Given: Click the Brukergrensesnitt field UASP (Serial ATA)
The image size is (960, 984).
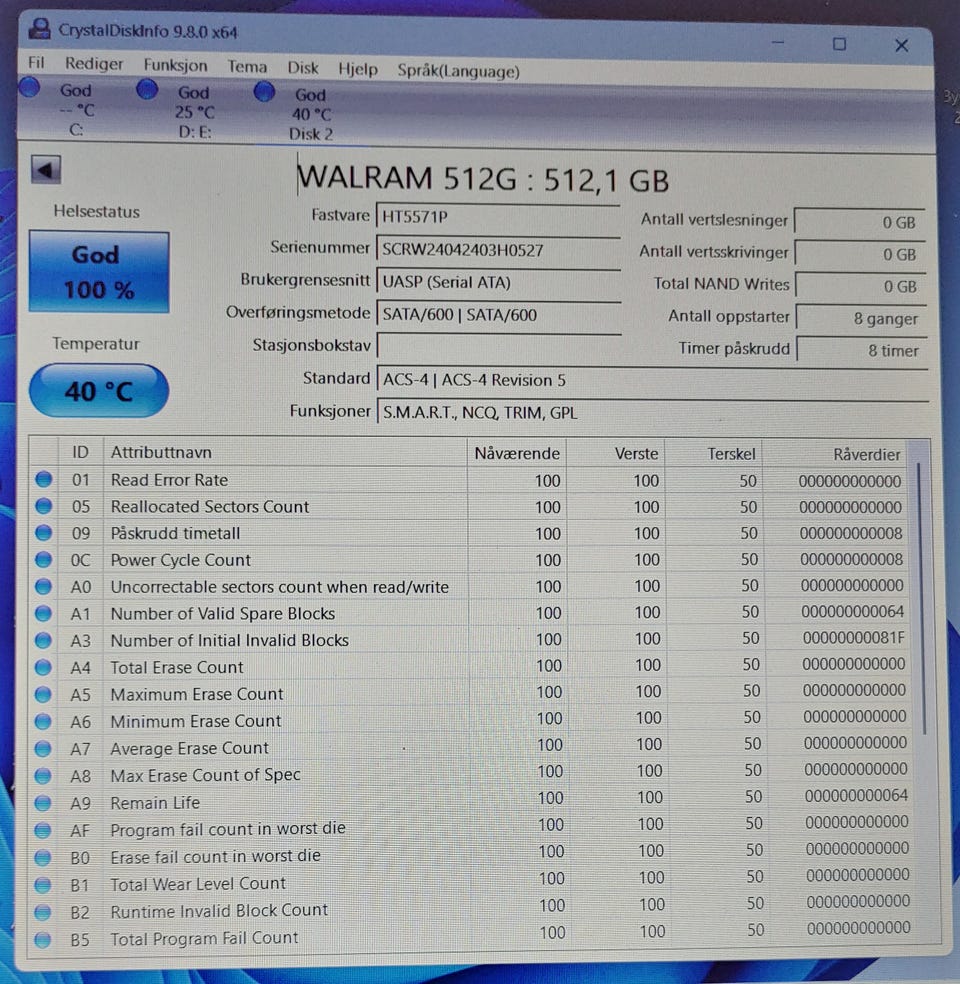Looking at the screenshot, I should pos(499,282).
